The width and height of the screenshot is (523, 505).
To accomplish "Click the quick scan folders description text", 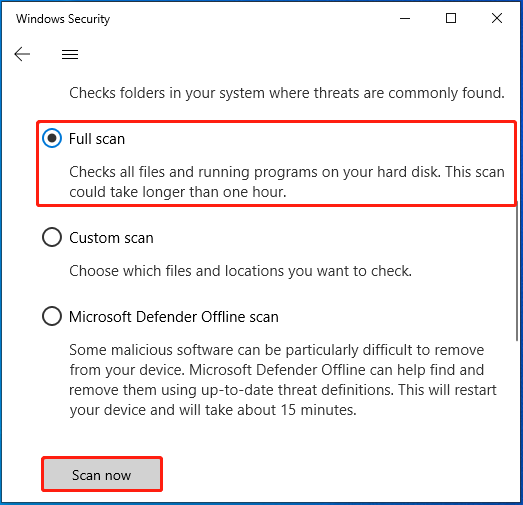I will click(x=287, y=93).
